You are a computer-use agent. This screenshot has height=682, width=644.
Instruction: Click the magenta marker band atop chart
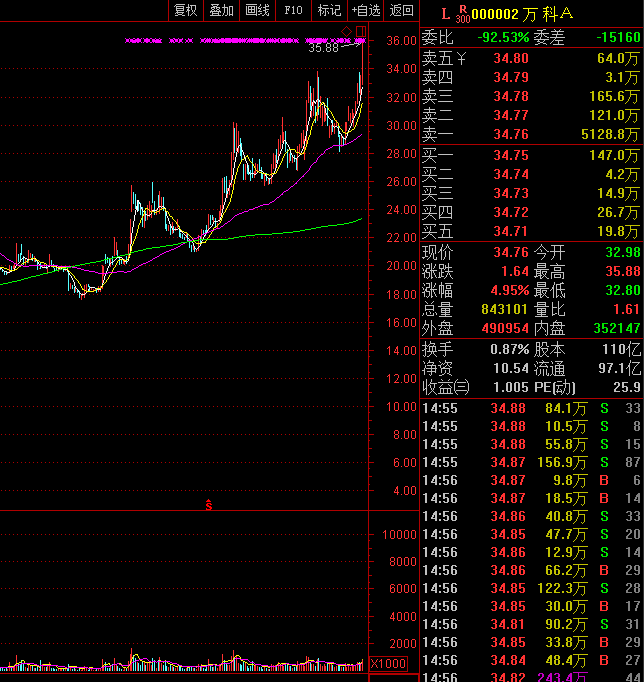240,41
